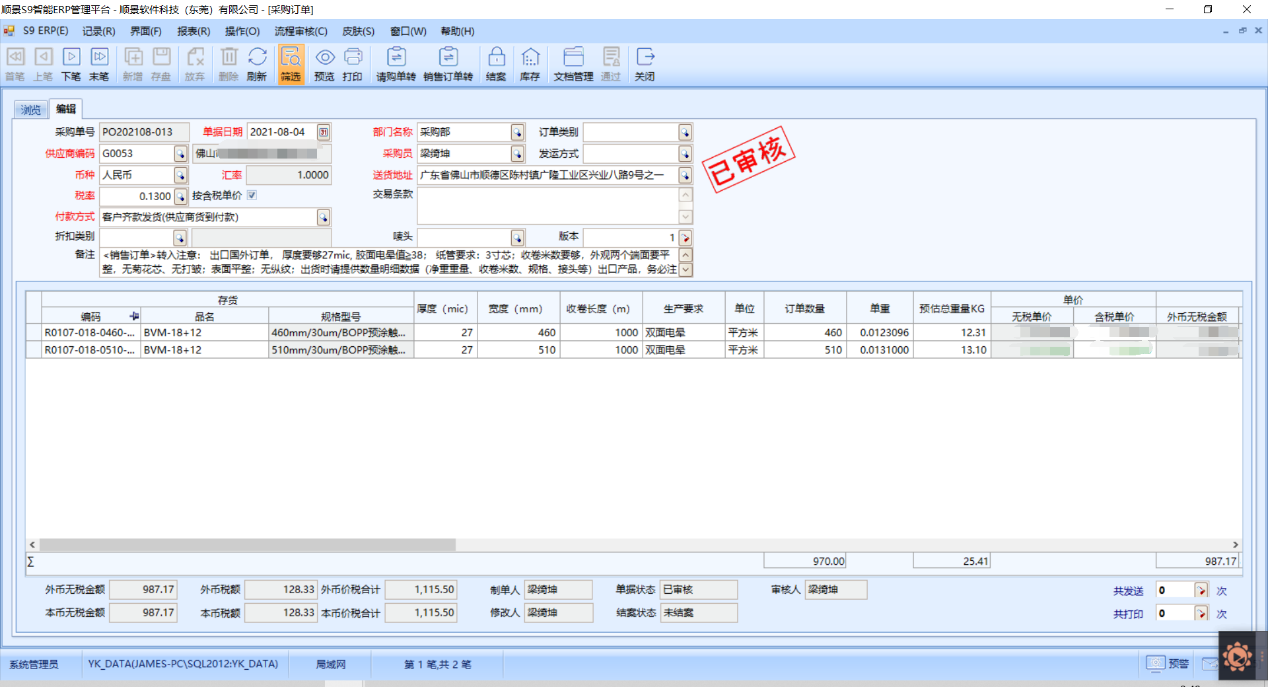Switch to the 浏览 tab
This screenshot has width=1268, height=687.
pos(32,110)
